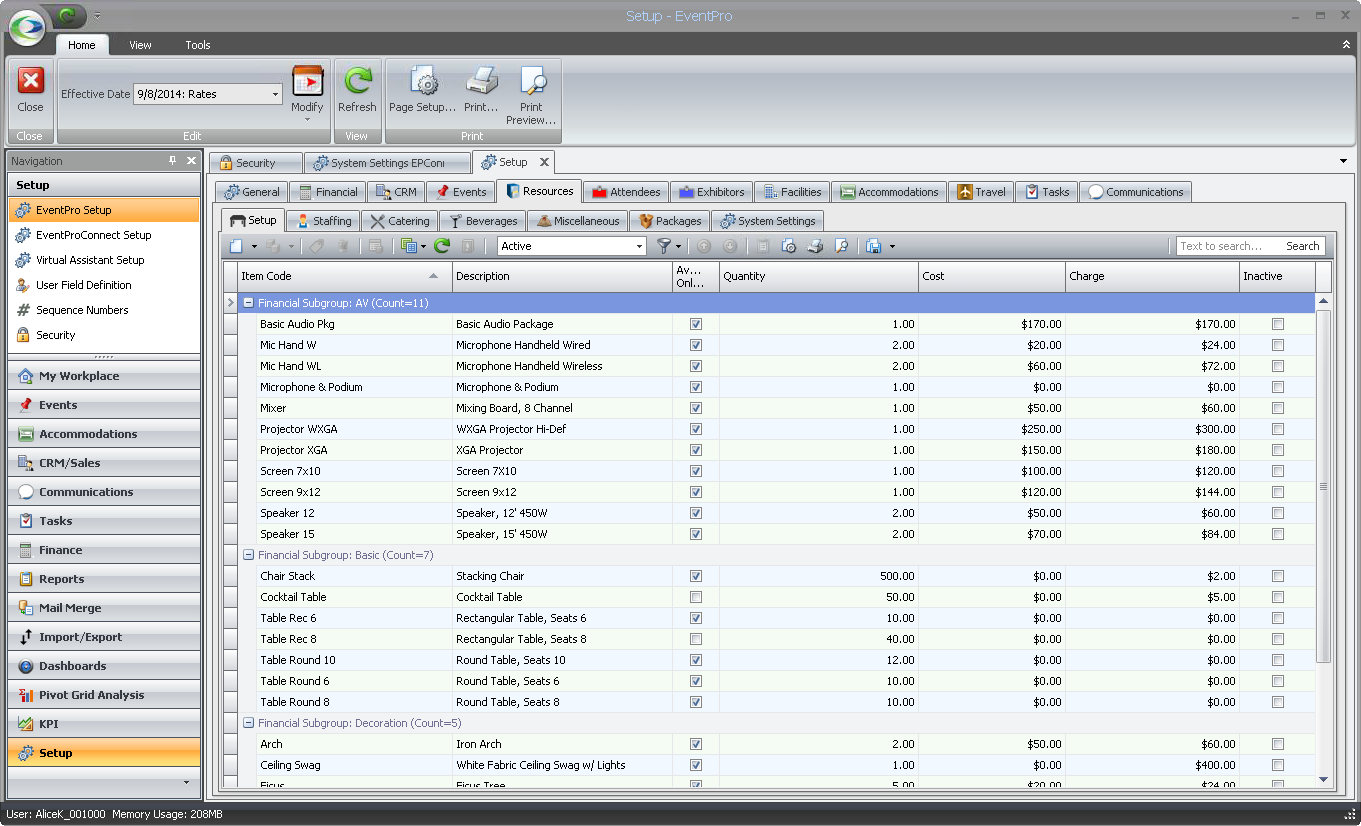
Task: Collapse the Financial Subgroup: AV group
Action: coord(248,302)
